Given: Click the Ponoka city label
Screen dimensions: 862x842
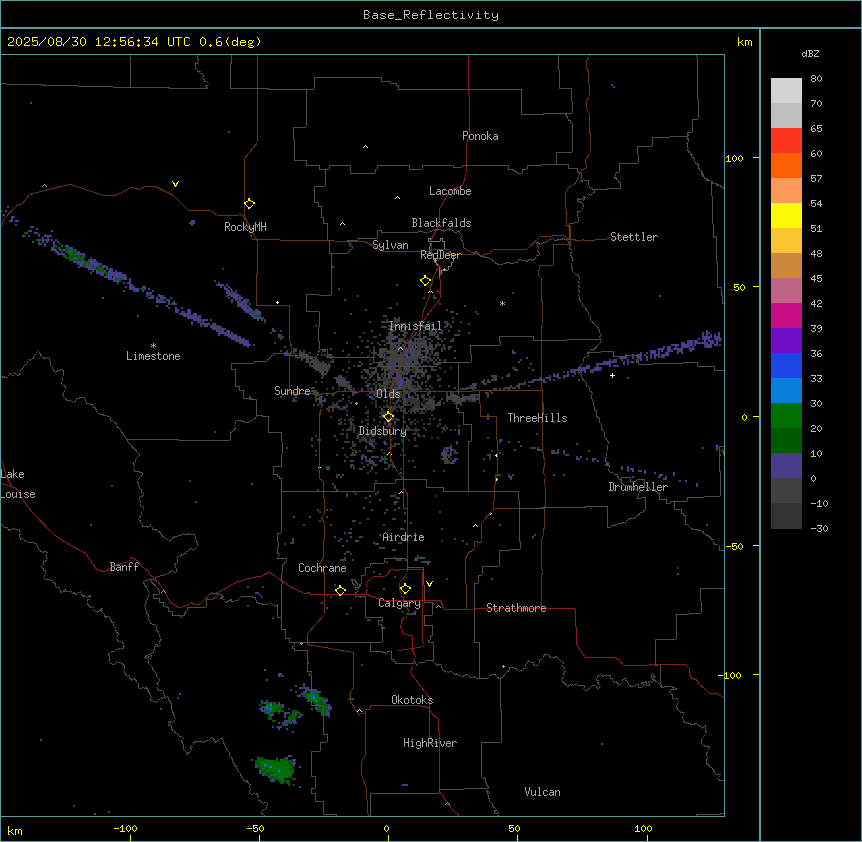Looking at the screenshot, I should click(x=480, y=136).
